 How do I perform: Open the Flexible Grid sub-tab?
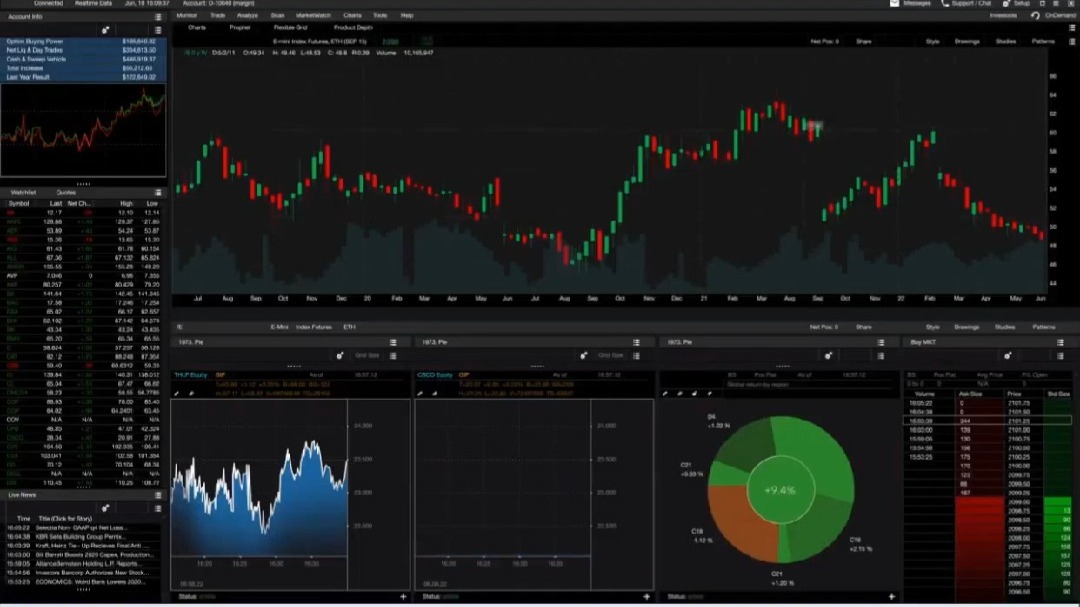291,28
